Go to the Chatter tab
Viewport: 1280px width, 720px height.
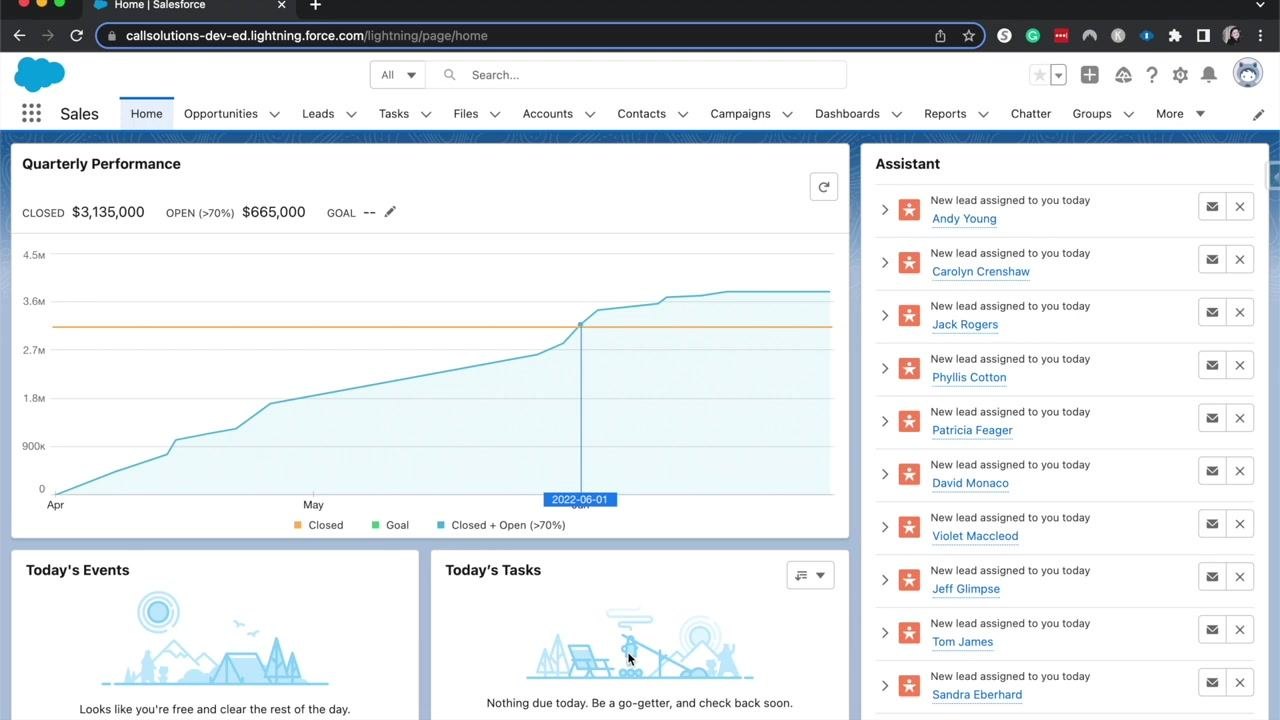click(x=1030, y=114)
